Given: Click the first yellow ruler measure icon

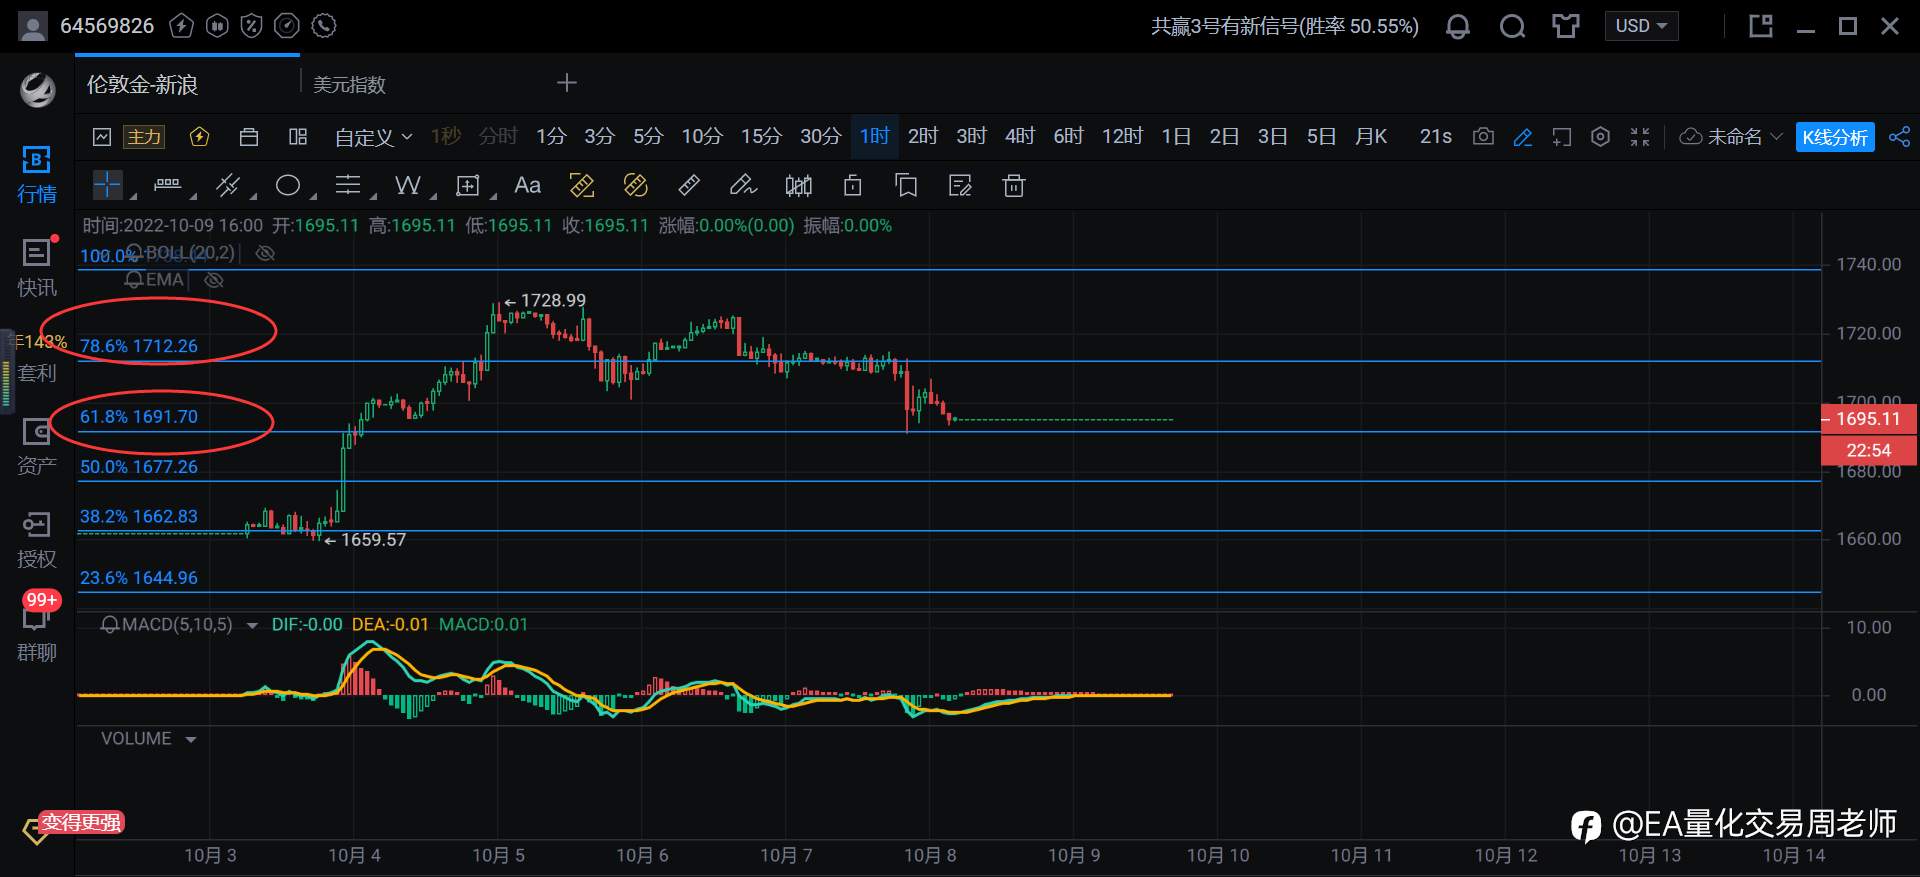Looking at the screenshot, I should point(581,185).
